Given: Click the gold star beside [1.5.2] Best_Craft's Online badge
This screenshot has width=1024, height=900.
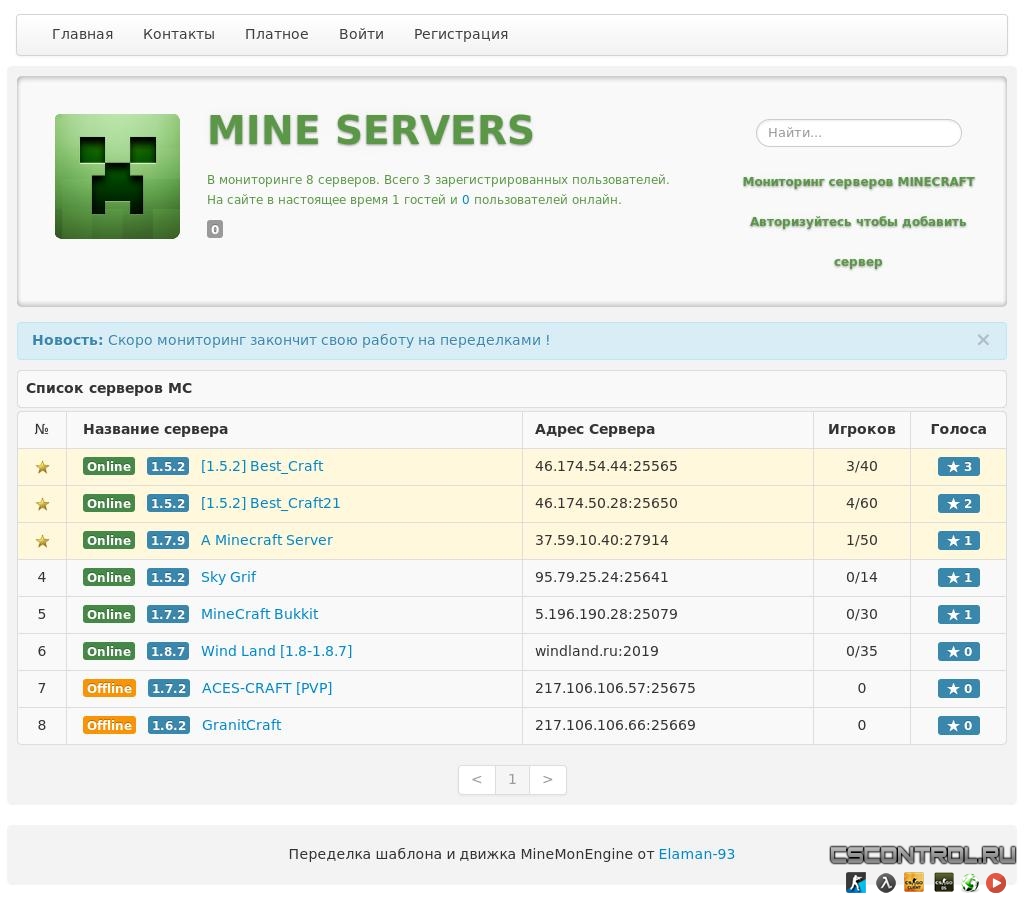Looking at the screenshot, I should (42, 467).
